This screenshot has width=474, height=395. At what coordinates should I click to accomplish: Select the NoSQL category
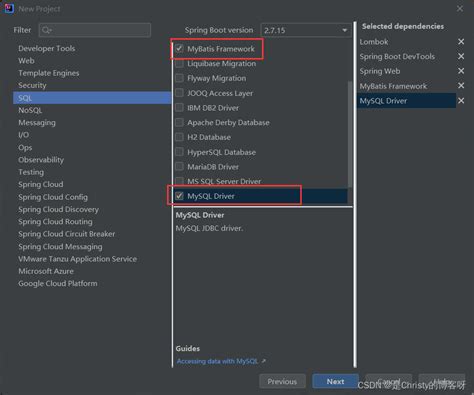[30, 110]
